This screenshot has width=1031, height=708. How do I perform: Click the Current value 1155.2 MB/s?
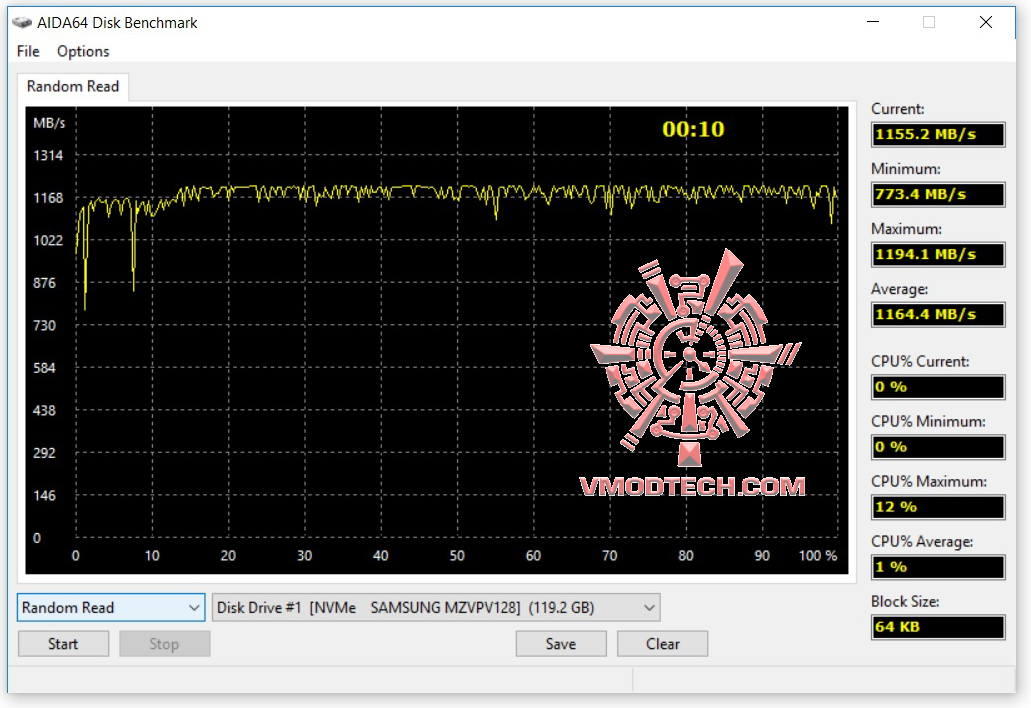[938, 134]
